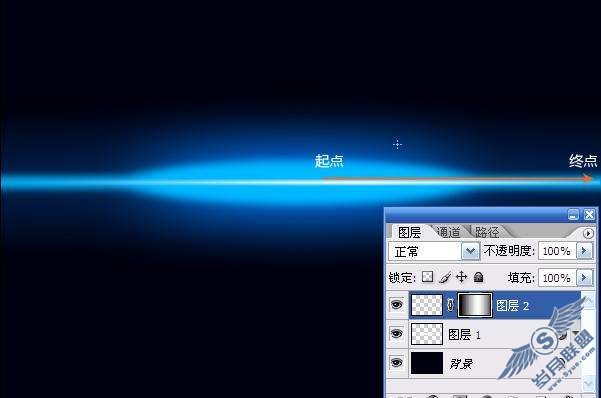Screen dimensions: 601x398
Task: Open the layers panel options menu arrow
Action: [588, 233]
